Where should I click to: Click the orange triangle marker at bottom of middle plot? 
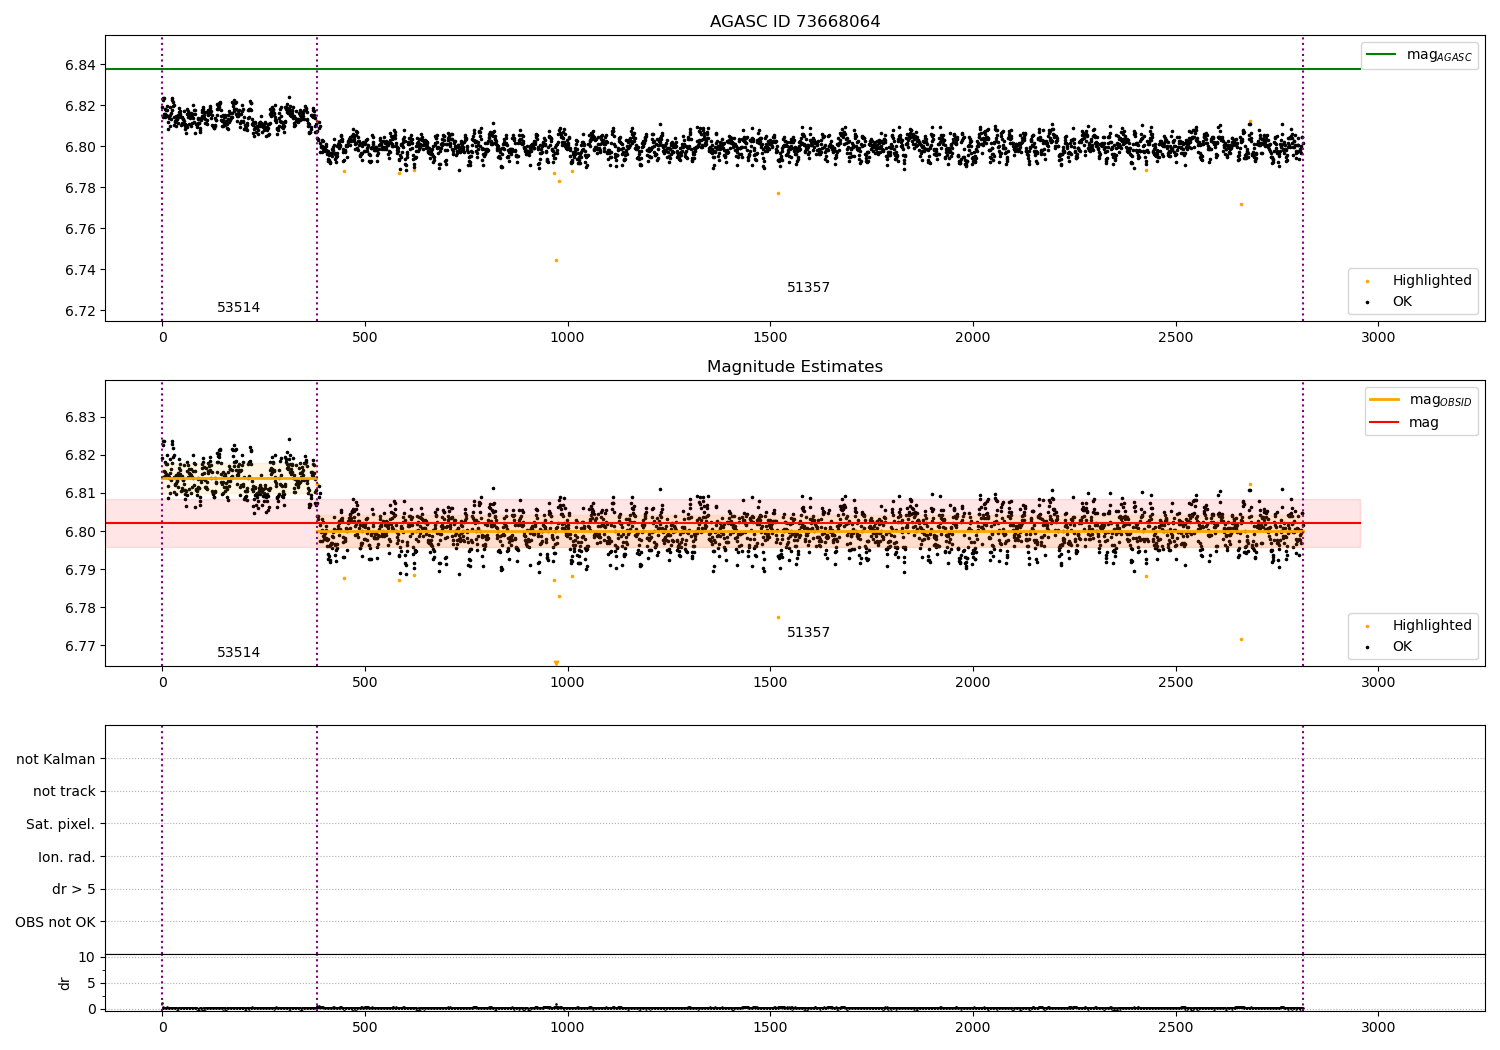tap(556, 663)
